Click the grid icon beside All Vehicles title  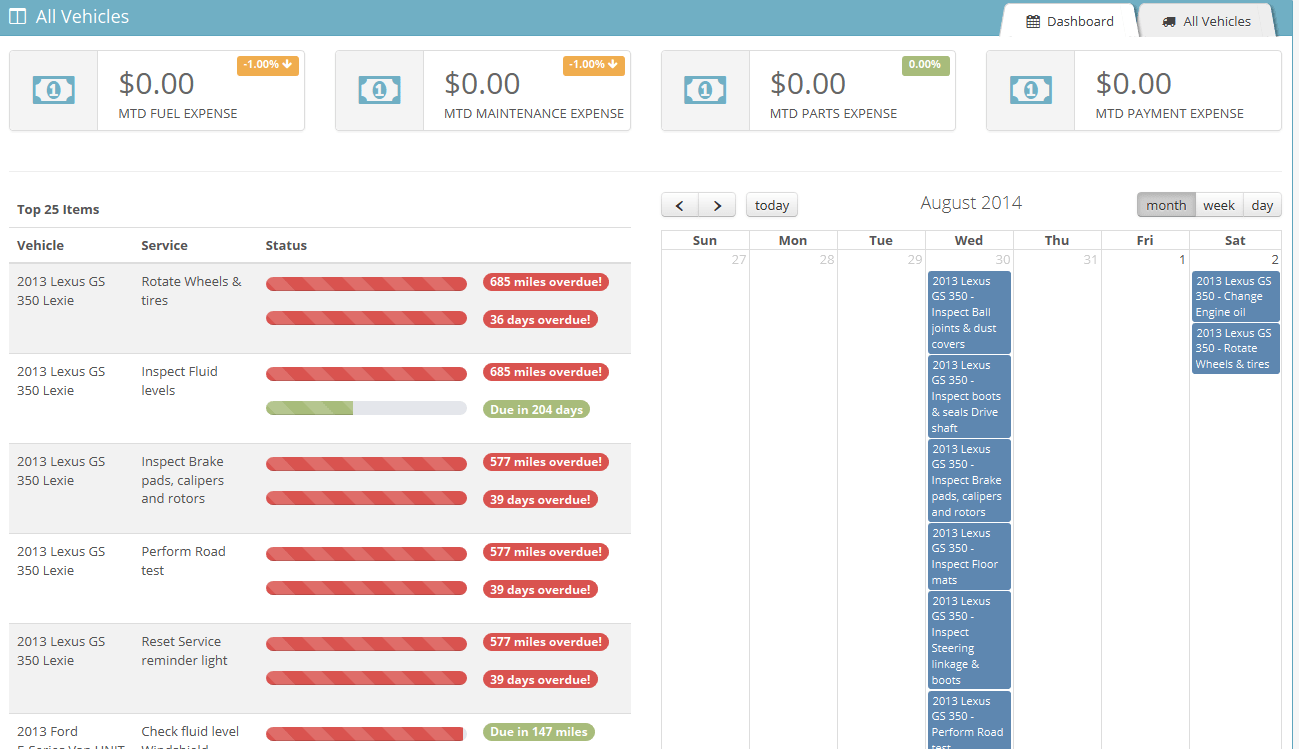point(17,16)
